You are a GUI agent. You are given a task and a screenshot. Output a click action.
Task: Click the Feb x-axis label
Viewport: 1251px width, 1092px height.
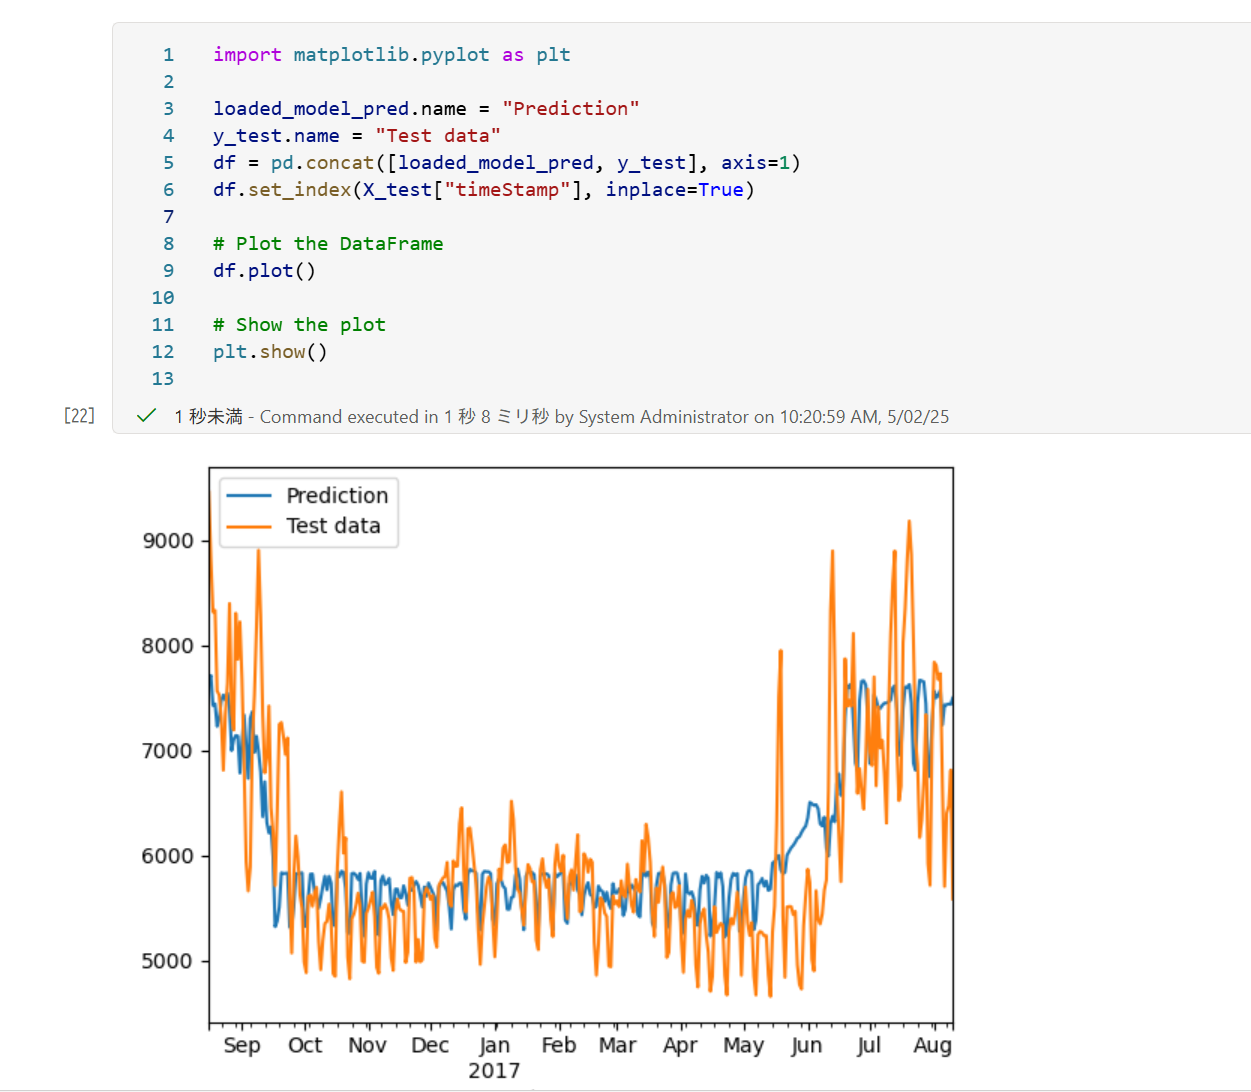point(559,1045)
